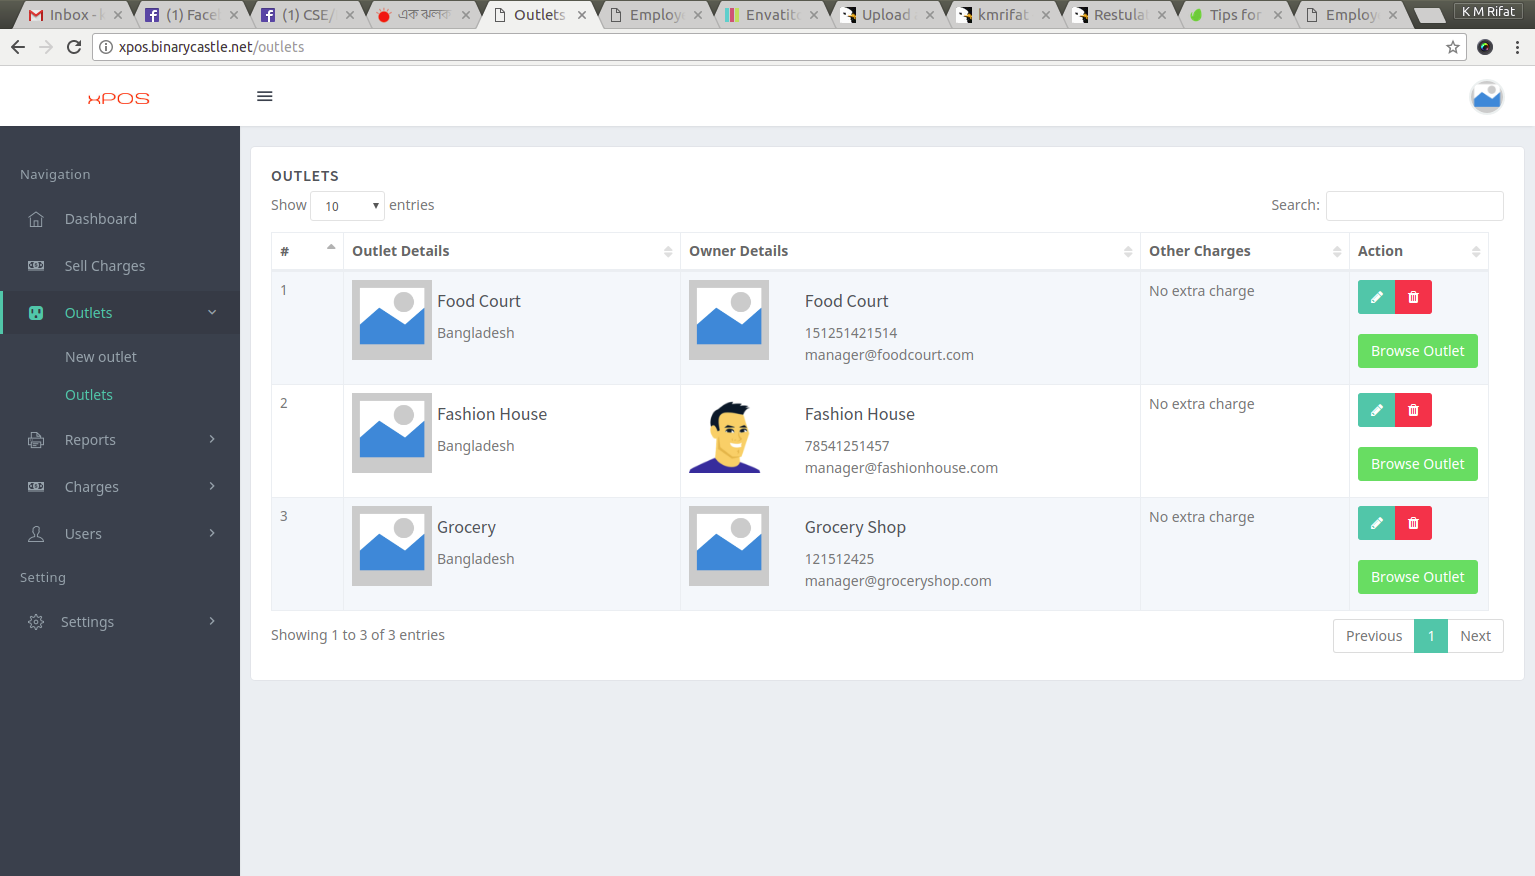Click the hamburger menu icon in header
Screen dimensions: 1535x876
265,97
